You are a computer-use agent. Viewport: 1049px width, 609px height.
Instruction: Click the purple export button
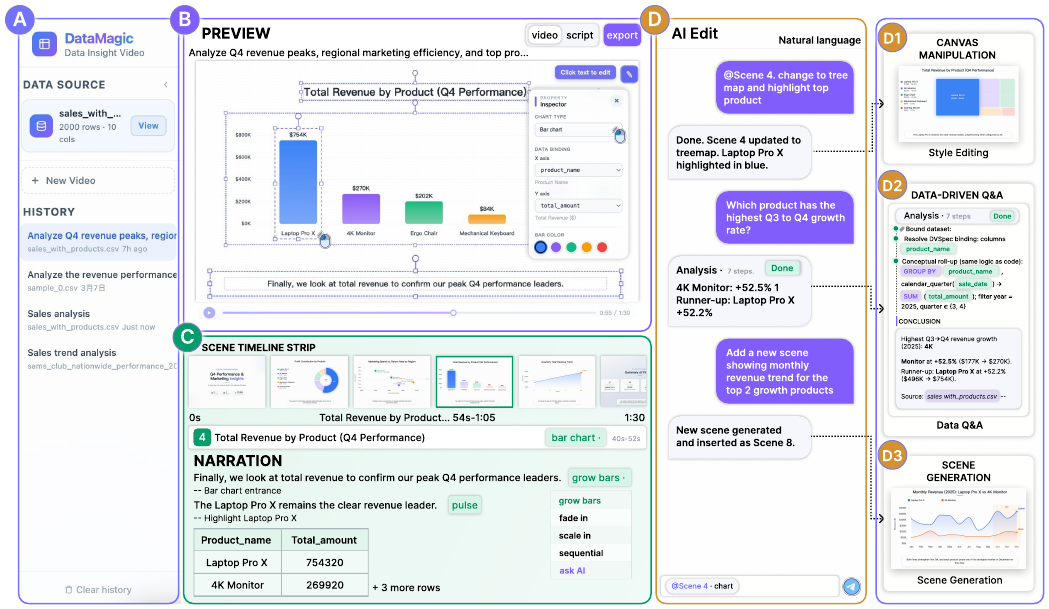(x=622, y=35)
